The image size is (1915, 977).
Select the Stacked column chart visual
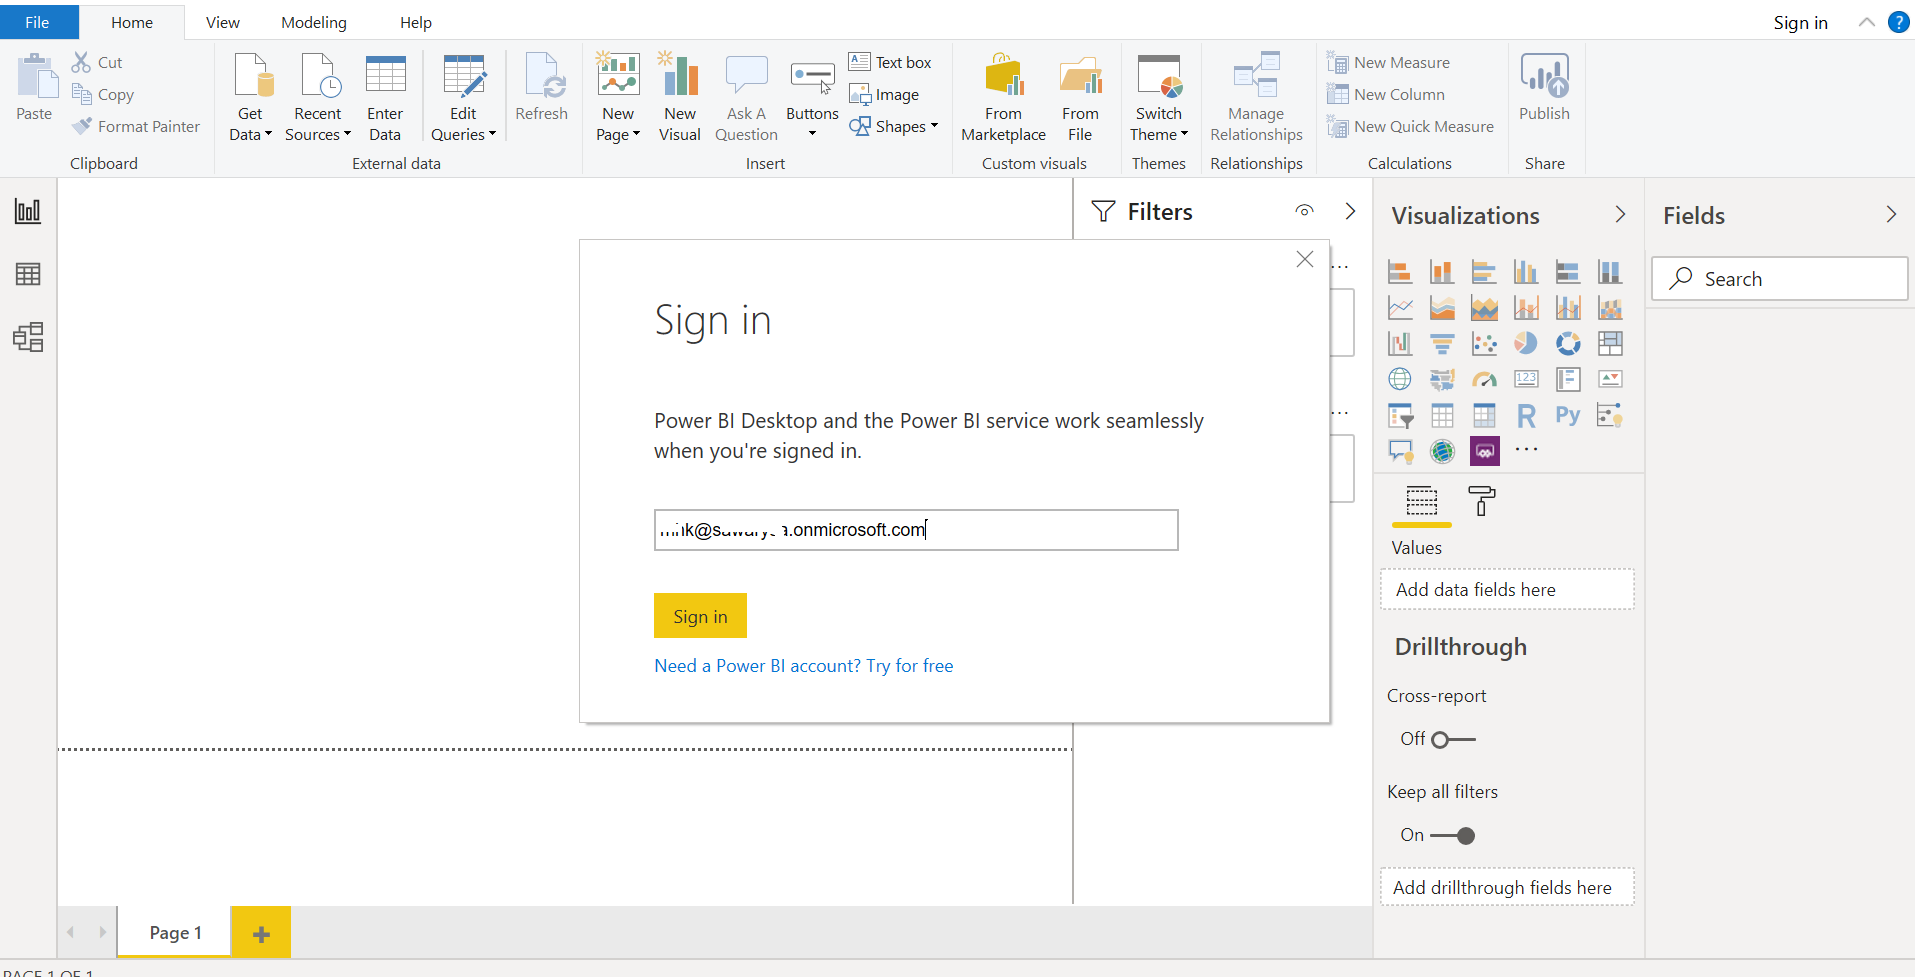1442,271
